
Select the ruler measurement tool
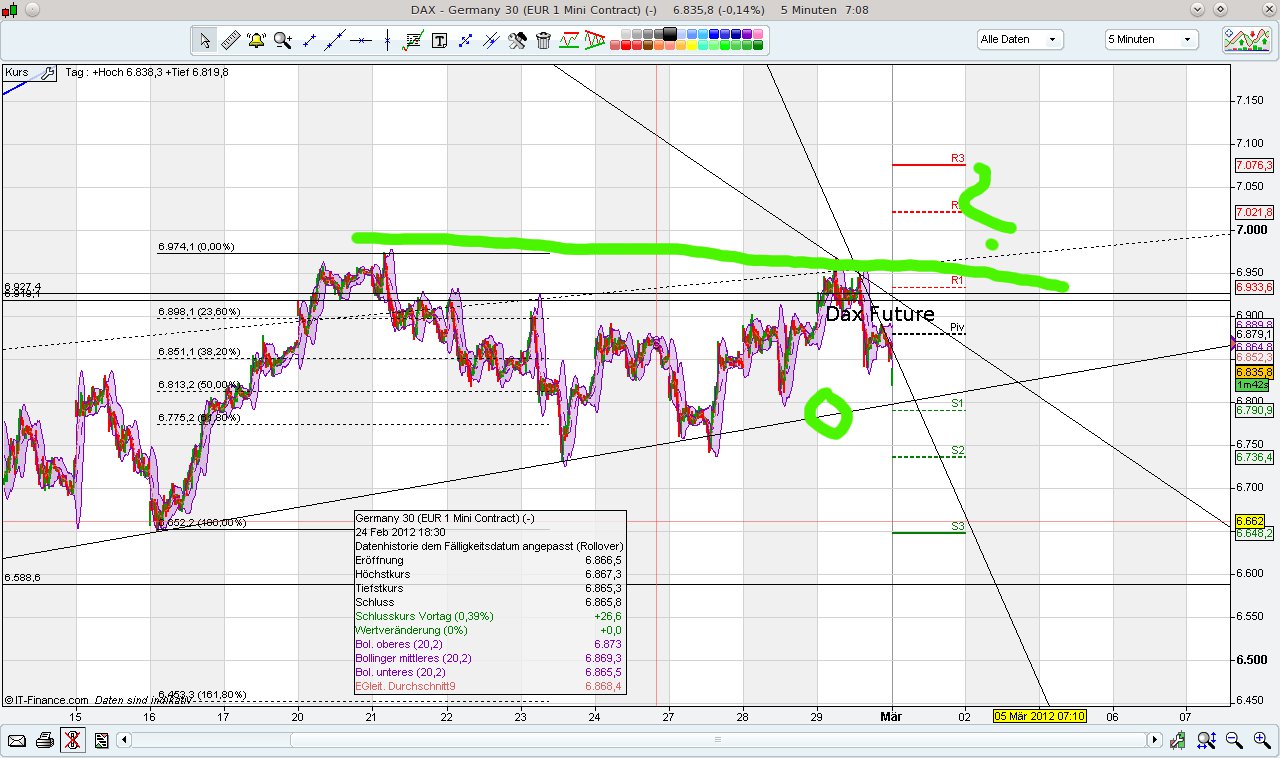point(230,40)
